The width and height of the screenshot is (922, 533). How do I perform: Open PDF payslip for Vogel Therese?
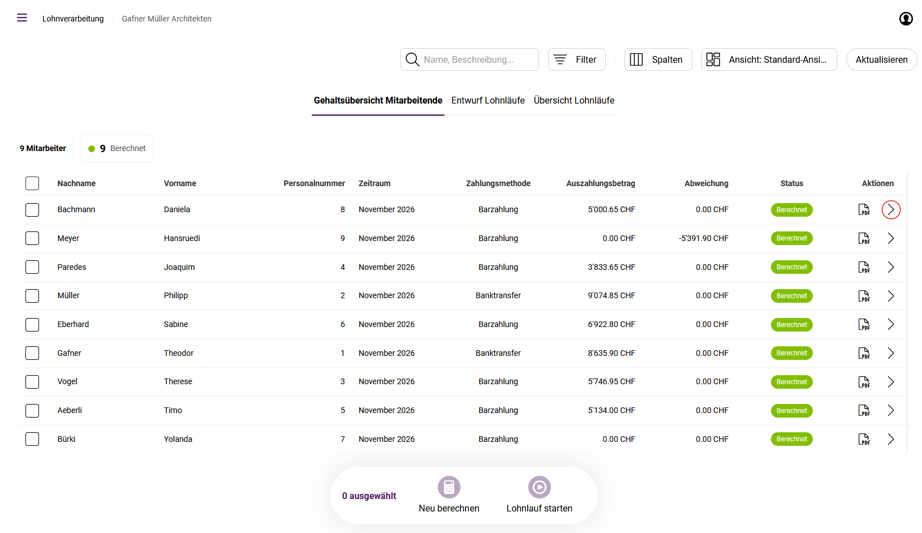pyautogui.click(x=863, y=382)
